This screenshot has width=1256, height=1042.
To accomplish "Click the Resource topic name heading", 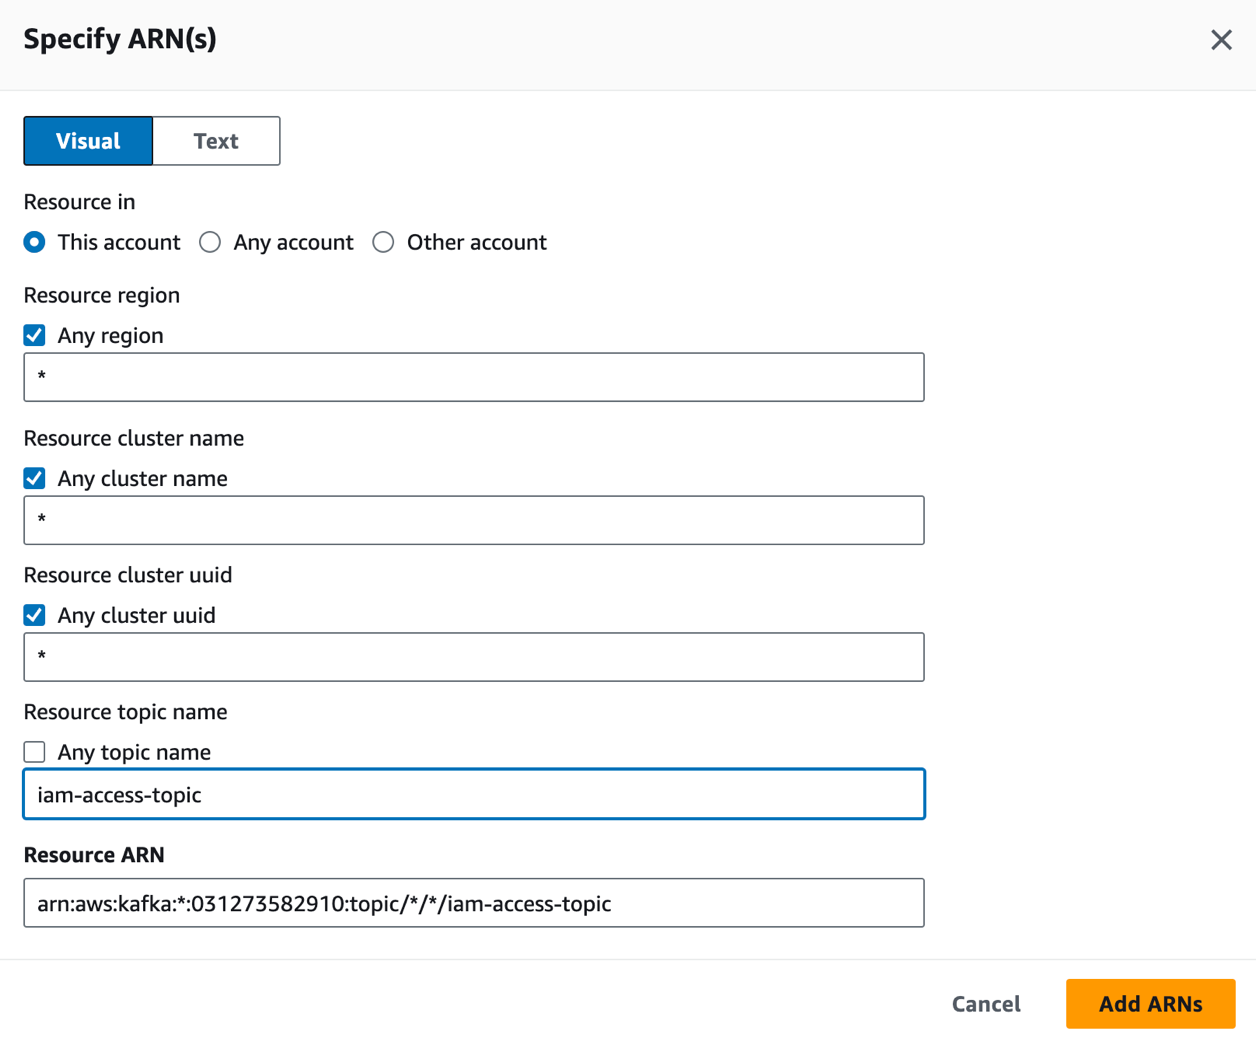I will tap(125, 712).
